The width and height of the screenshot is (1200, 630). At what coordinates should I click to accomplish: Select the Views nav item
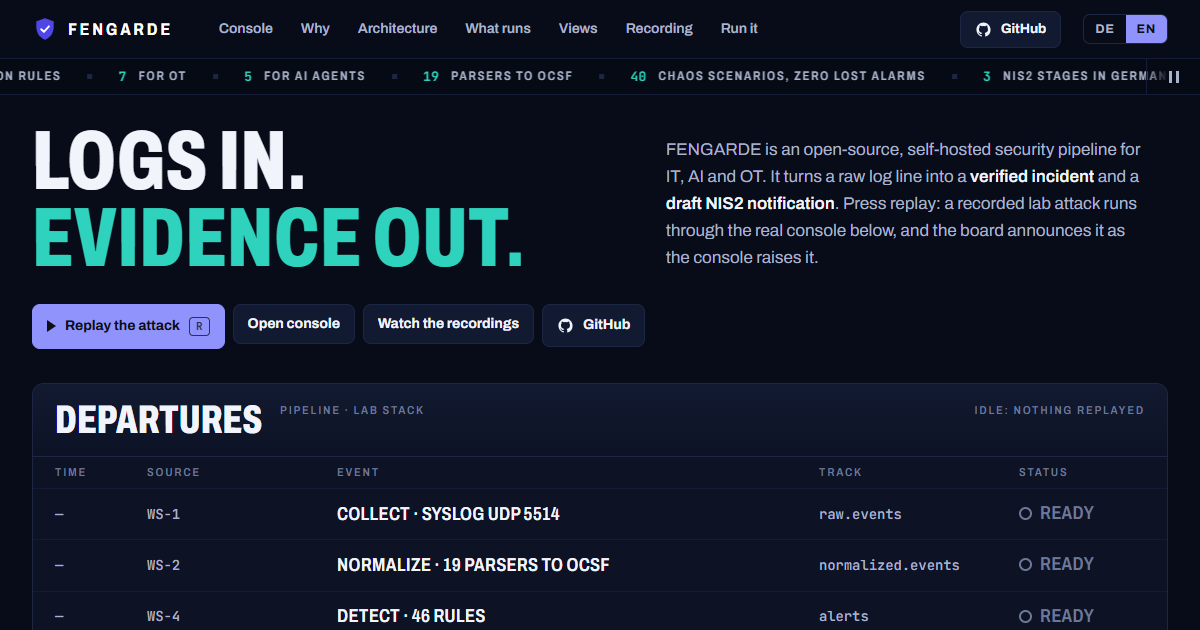(x=578, y=29)
